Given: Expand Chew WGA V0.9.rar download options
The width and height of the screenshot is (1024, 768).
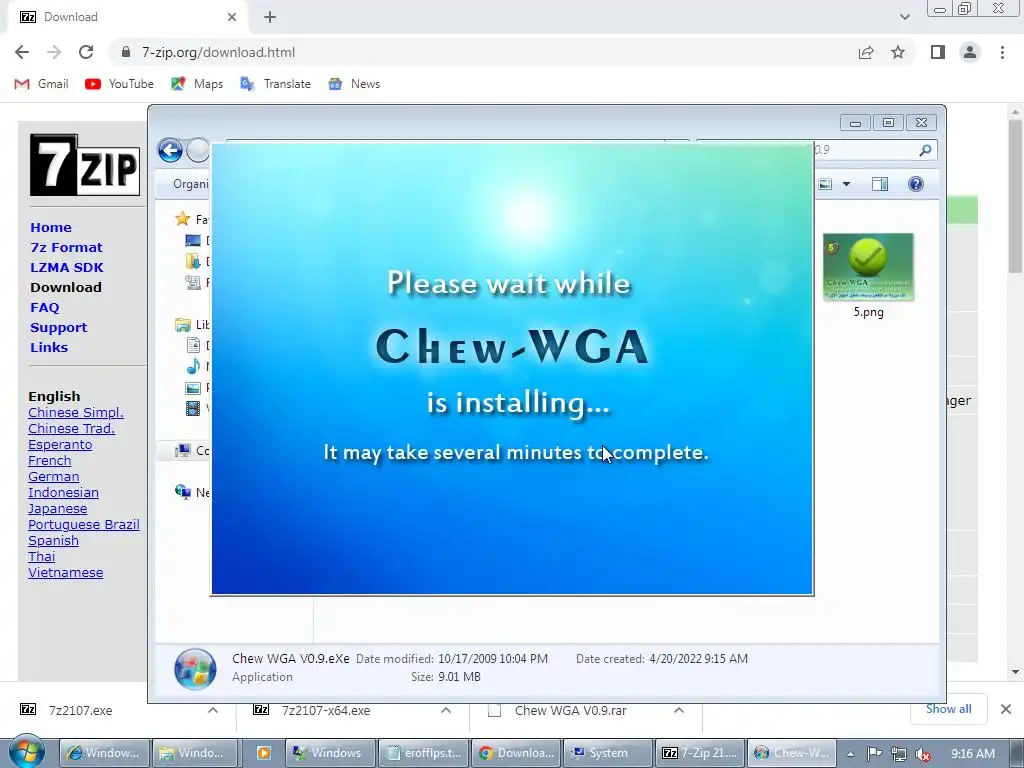Looking at the screenshot, I should tap(679, 710).
